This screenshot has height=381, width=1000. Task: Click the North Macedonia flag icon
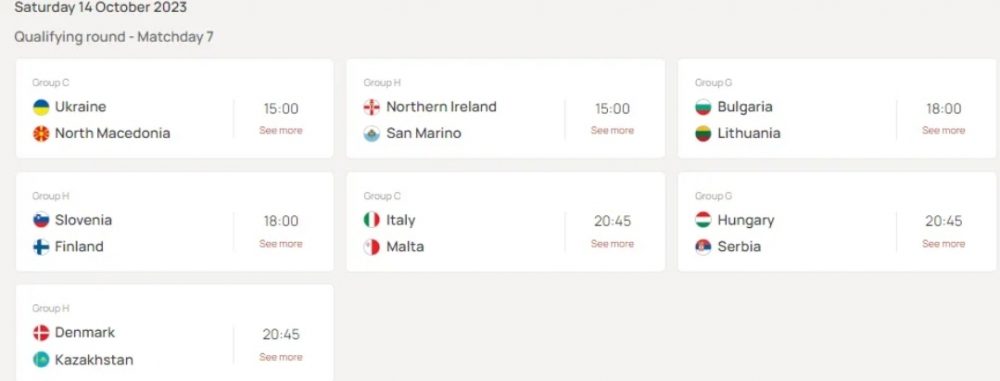point(41,134)
